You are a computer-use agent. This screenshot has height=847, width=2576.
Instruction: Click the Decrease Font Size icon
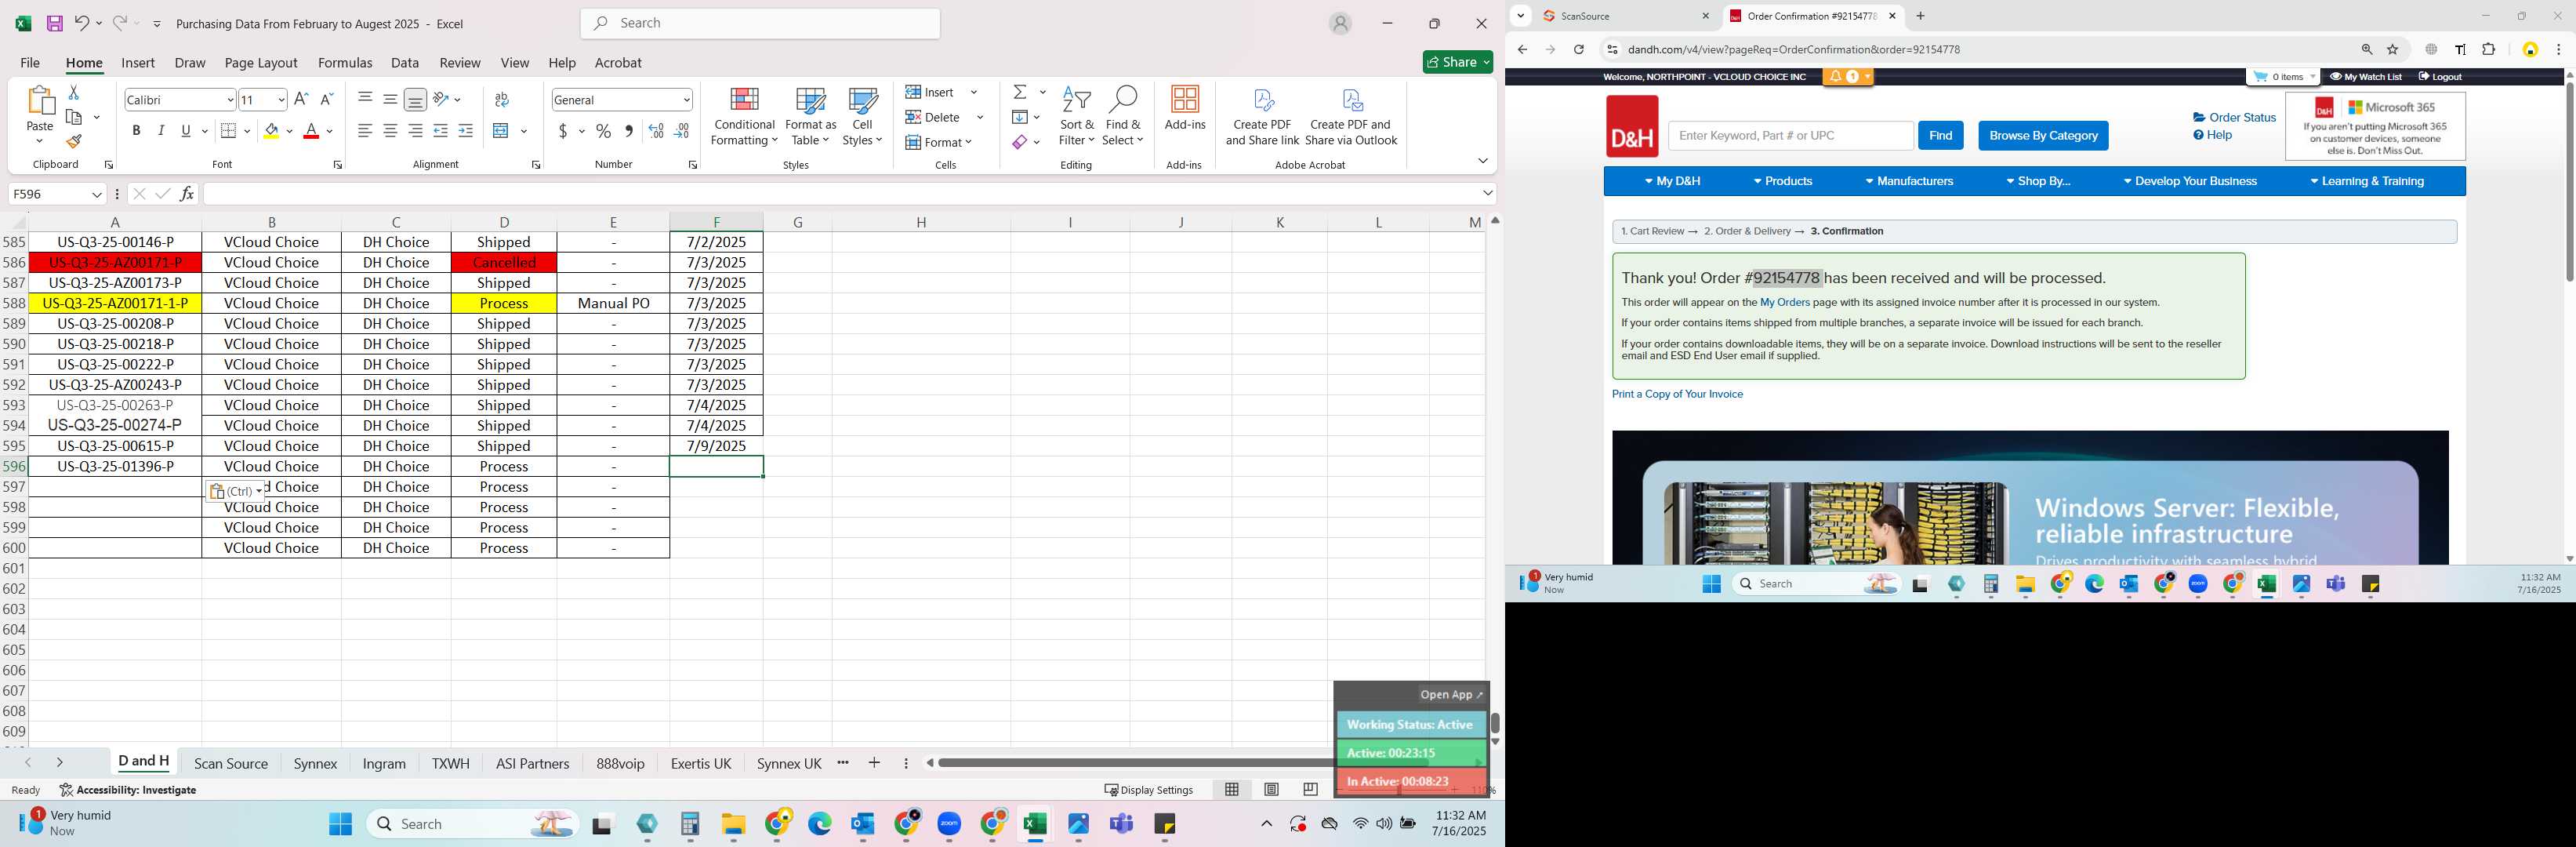pyautogui.click(x=326, y=100)
